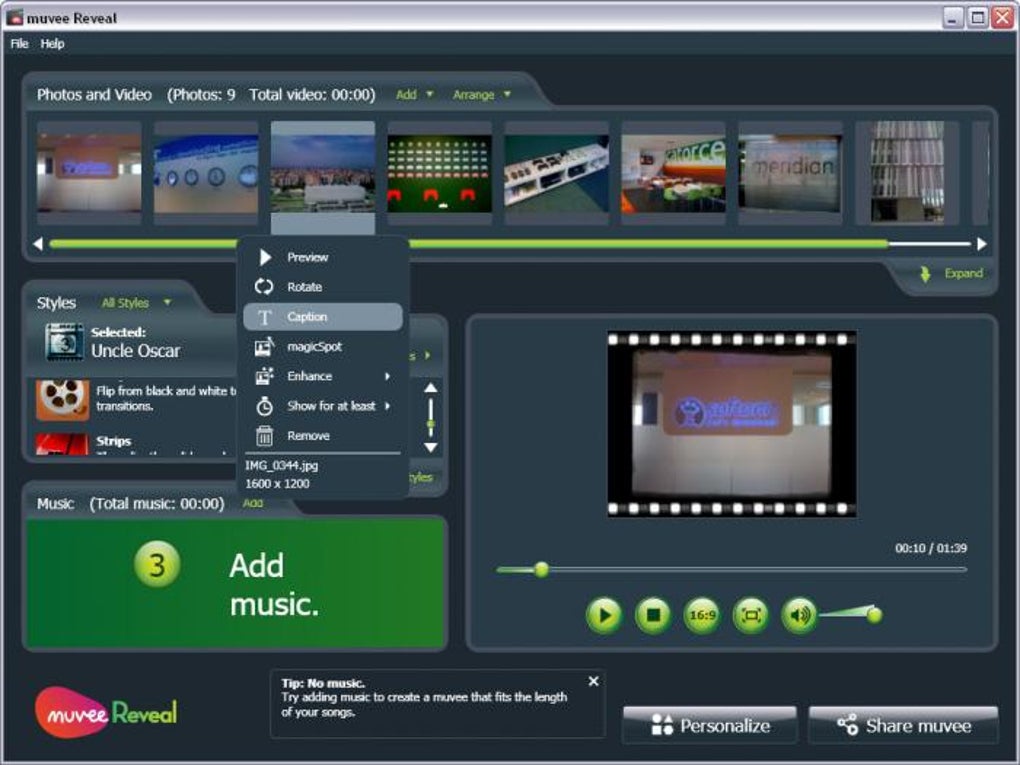The height and width of the screenshot is (765, 1020).
Task: Select the space invaders photo thumbnail
Action: pyautogui.click(x=439, y=172)
